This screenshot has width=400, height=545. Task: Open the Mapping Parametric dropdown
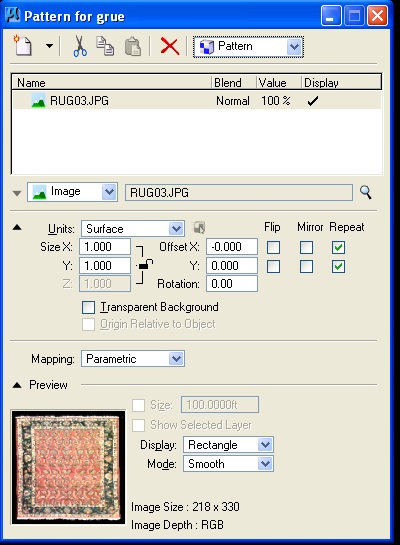pos(133,359)
